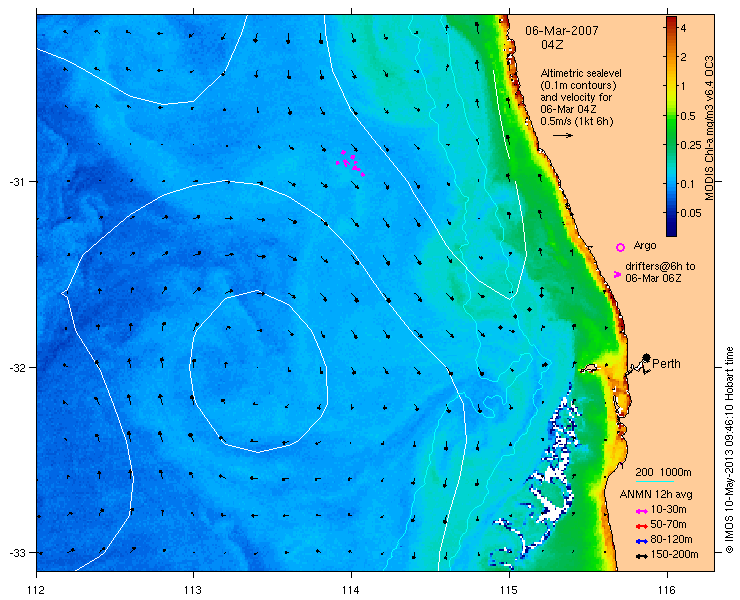Screen dimensions: 740x600
Task: Click the 'Argo' legend label
Action: point(645,245)
